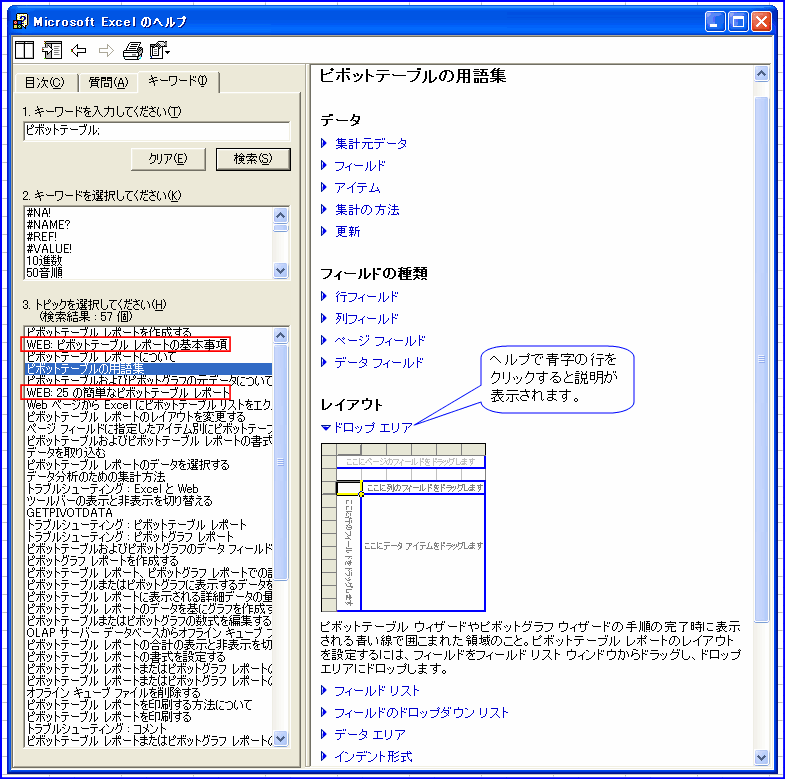Click topic list scroll up arrow
Screen dimensions: 785x779
[x=281, y=335]
